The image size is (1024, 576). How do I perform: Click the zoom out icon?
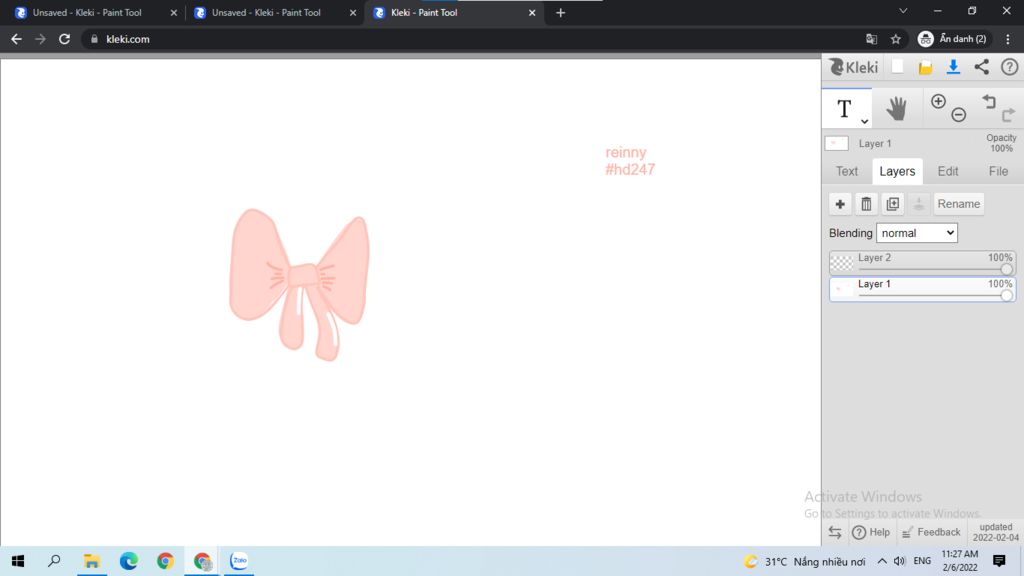[959, 115]
